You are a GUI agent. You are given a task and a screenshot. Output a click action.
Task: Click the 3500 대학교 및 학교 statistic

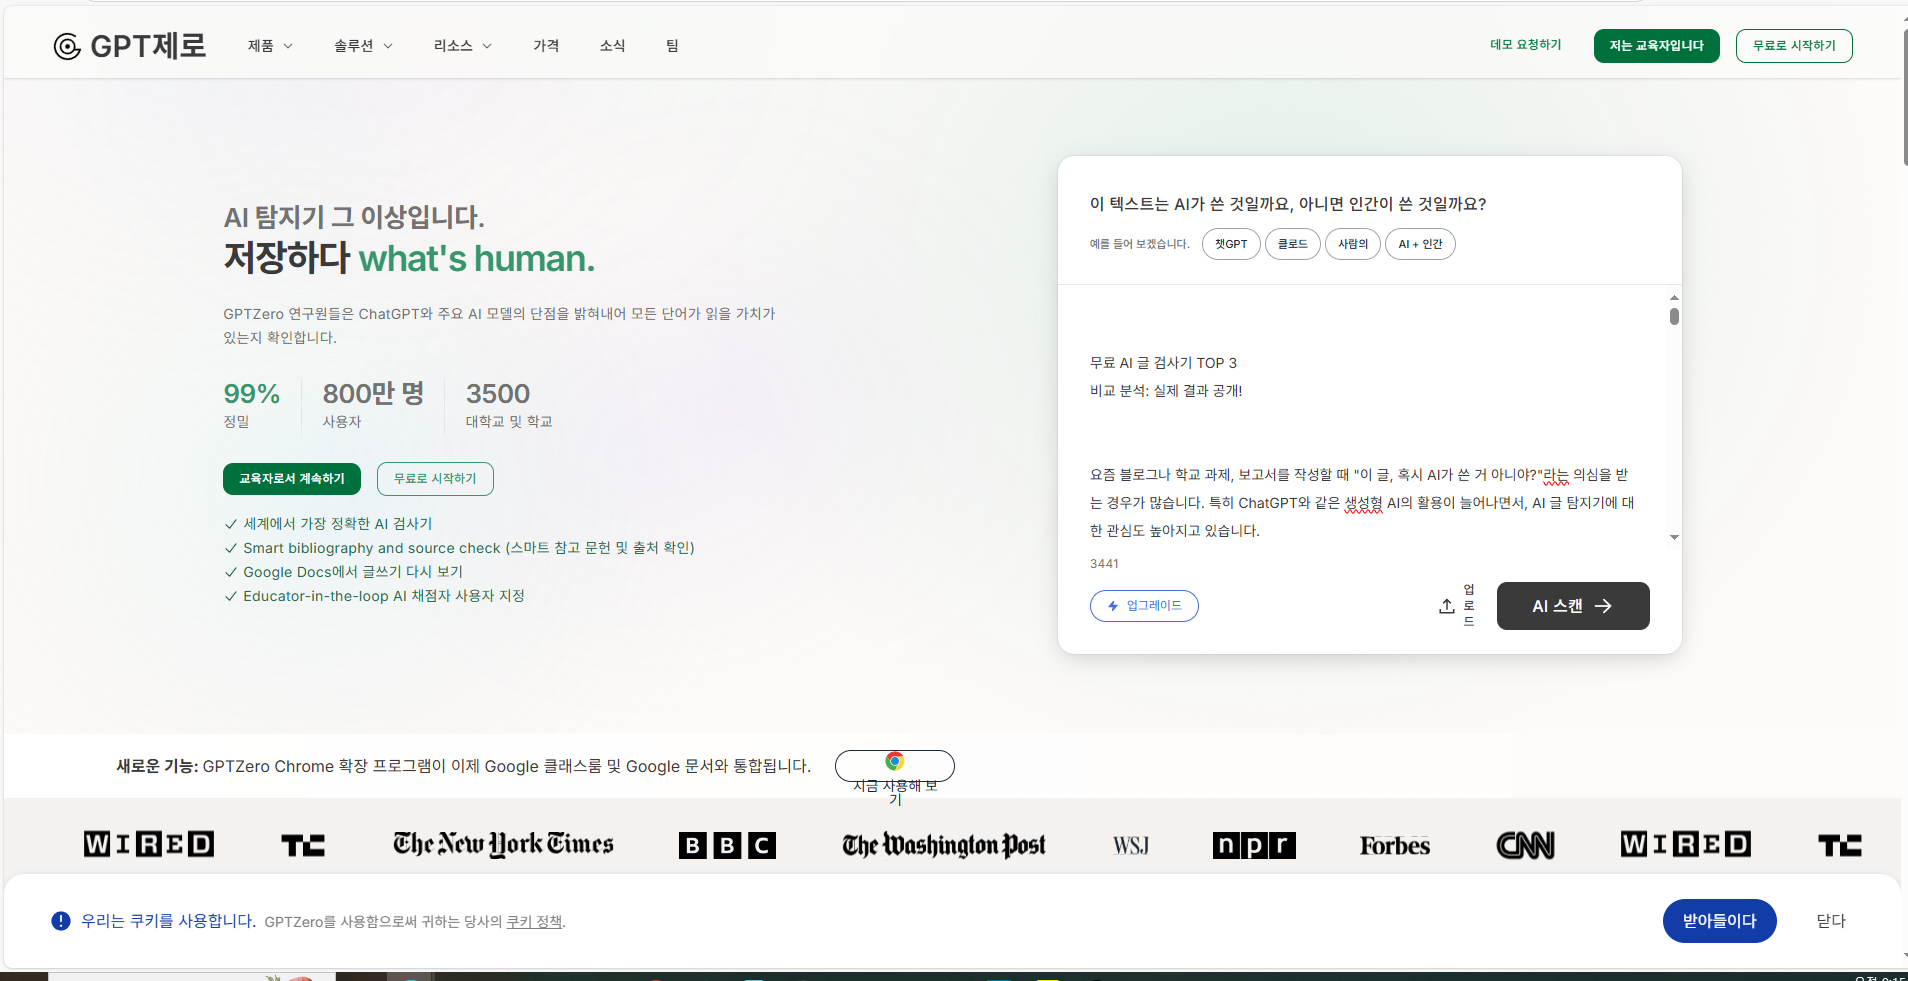pos(509,405)
